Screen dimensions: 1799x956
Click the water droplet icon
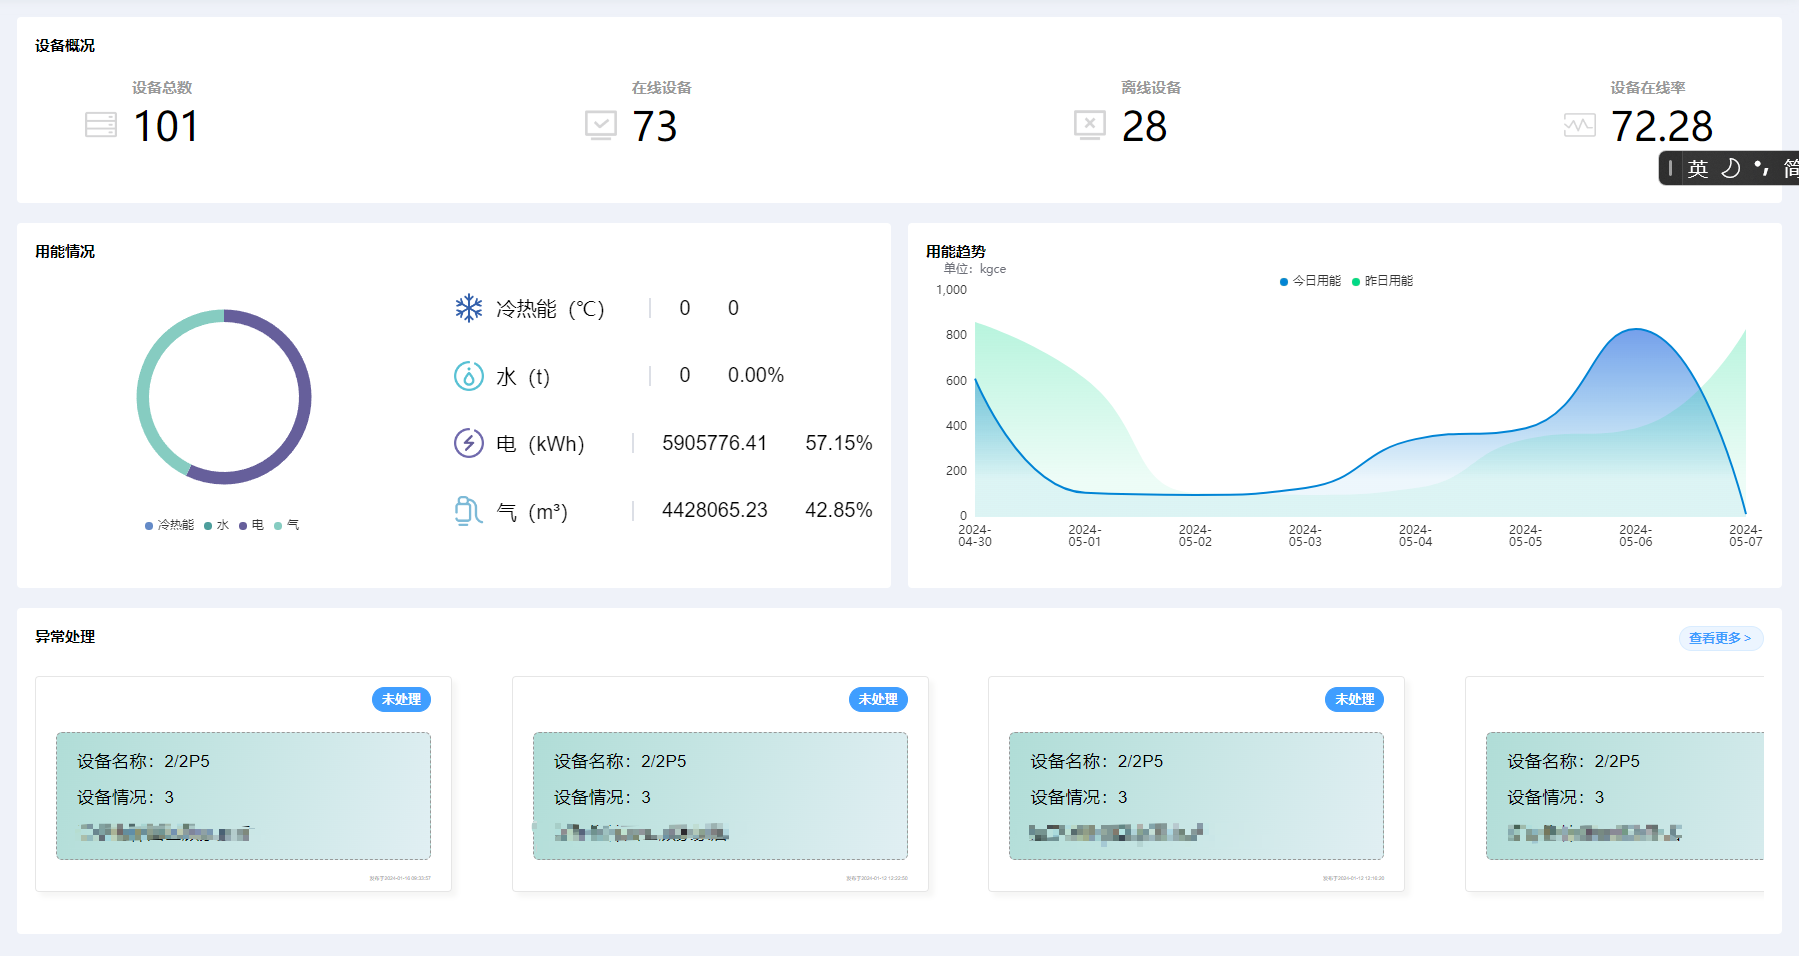(469, 376)
